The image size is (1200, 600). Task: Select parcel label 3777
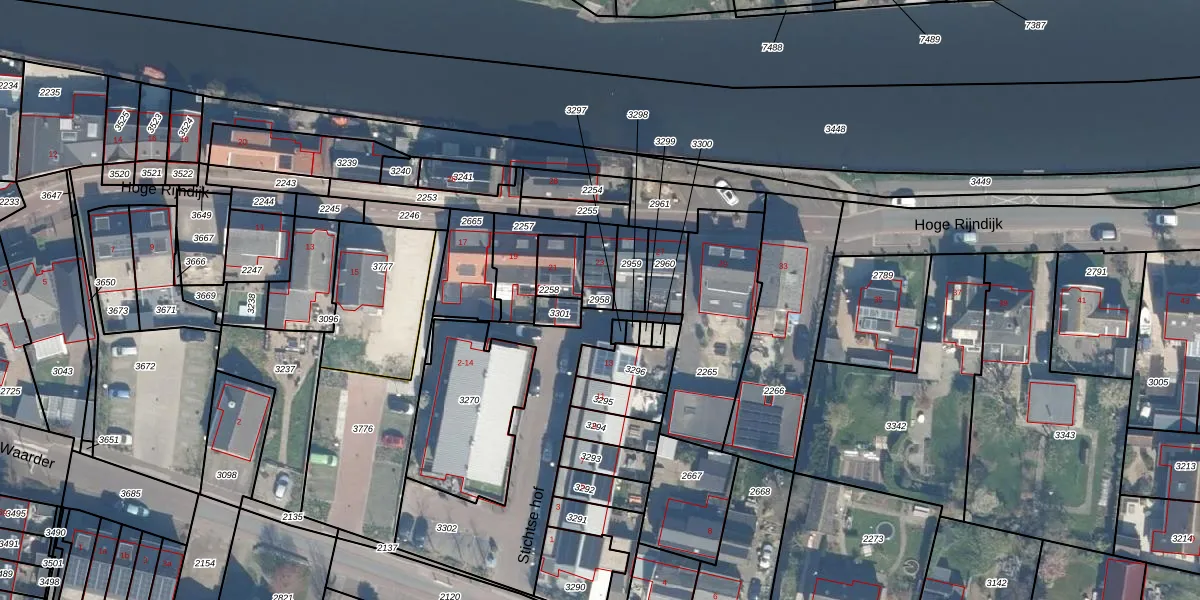tap(382, 267)
